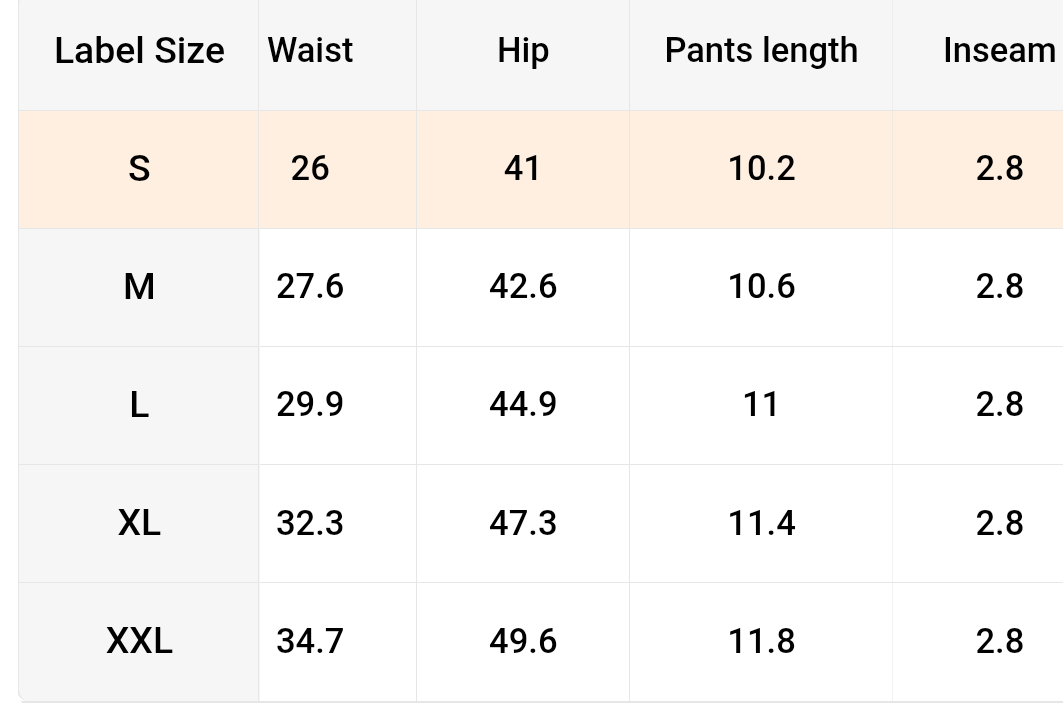Select the highlighted S size row label
This screenshot has height=714, width=1063.
[139, 169]
